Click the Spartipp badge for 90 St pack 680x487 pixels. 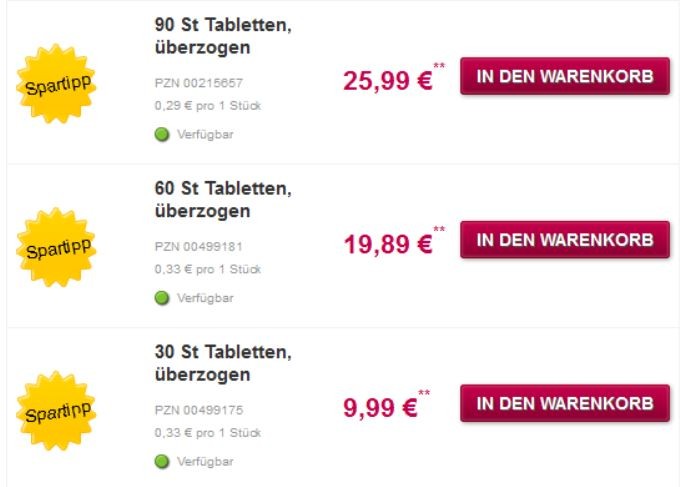(56, 84)
